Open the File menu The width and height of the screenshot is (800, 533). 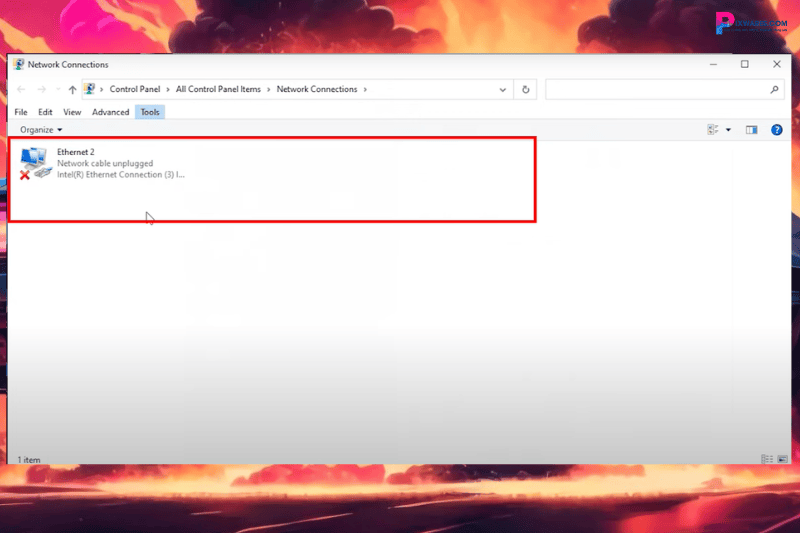coord(21,112)
